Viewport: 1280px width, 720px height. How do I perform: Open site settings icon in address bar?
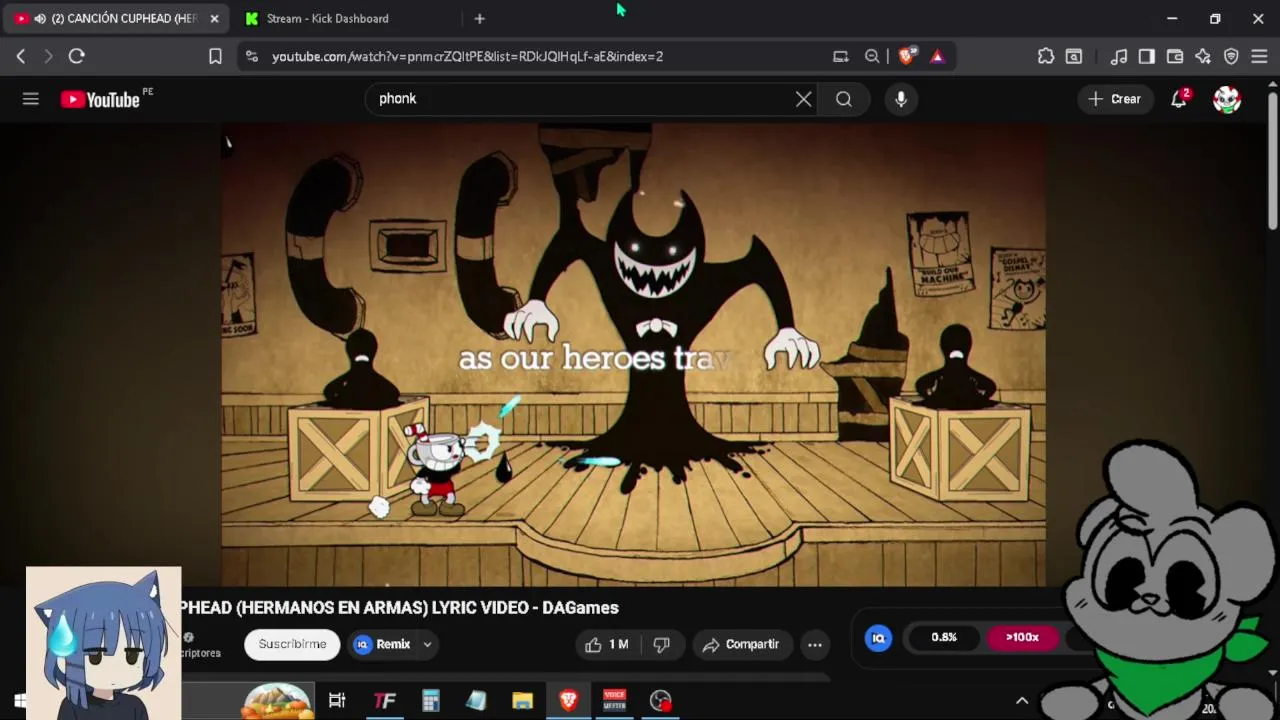click(251, 57)
